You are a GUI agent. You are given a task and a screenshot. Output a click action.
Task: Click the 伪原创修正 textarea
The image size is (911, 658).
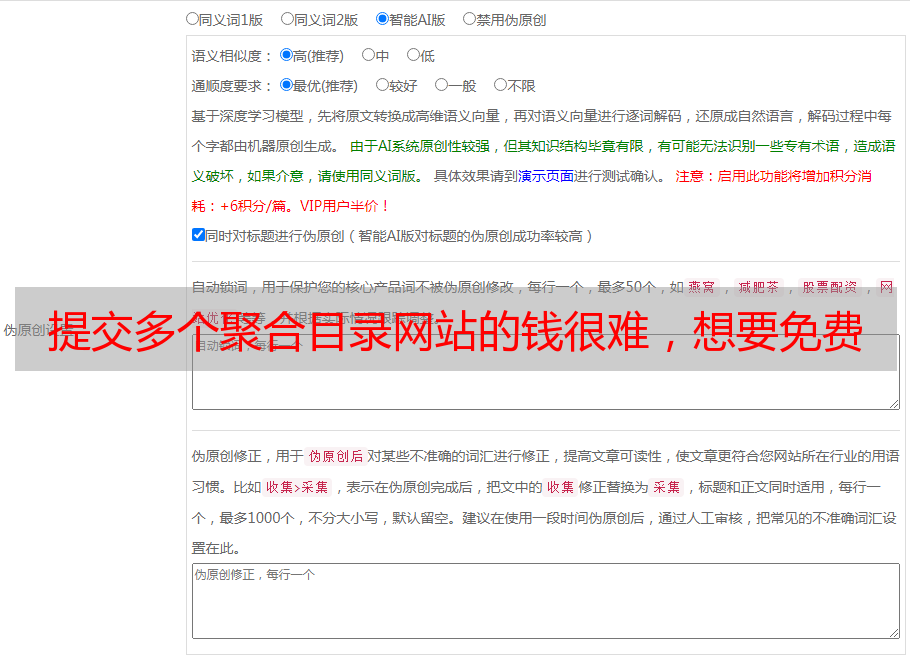(546, 601)
